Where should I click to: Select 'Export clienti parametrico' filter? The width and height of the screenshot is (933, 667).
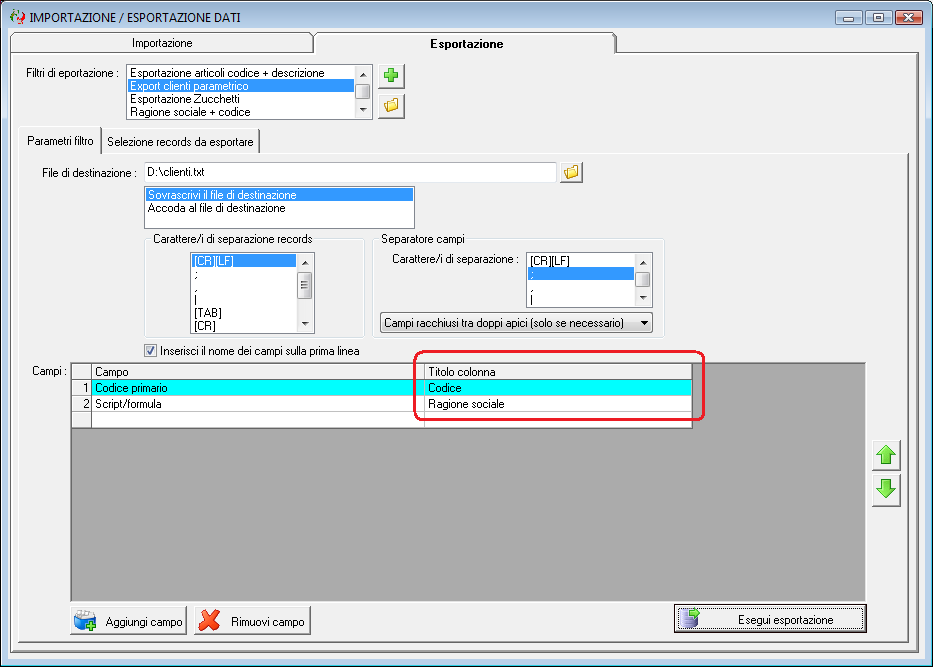[241, 86]
